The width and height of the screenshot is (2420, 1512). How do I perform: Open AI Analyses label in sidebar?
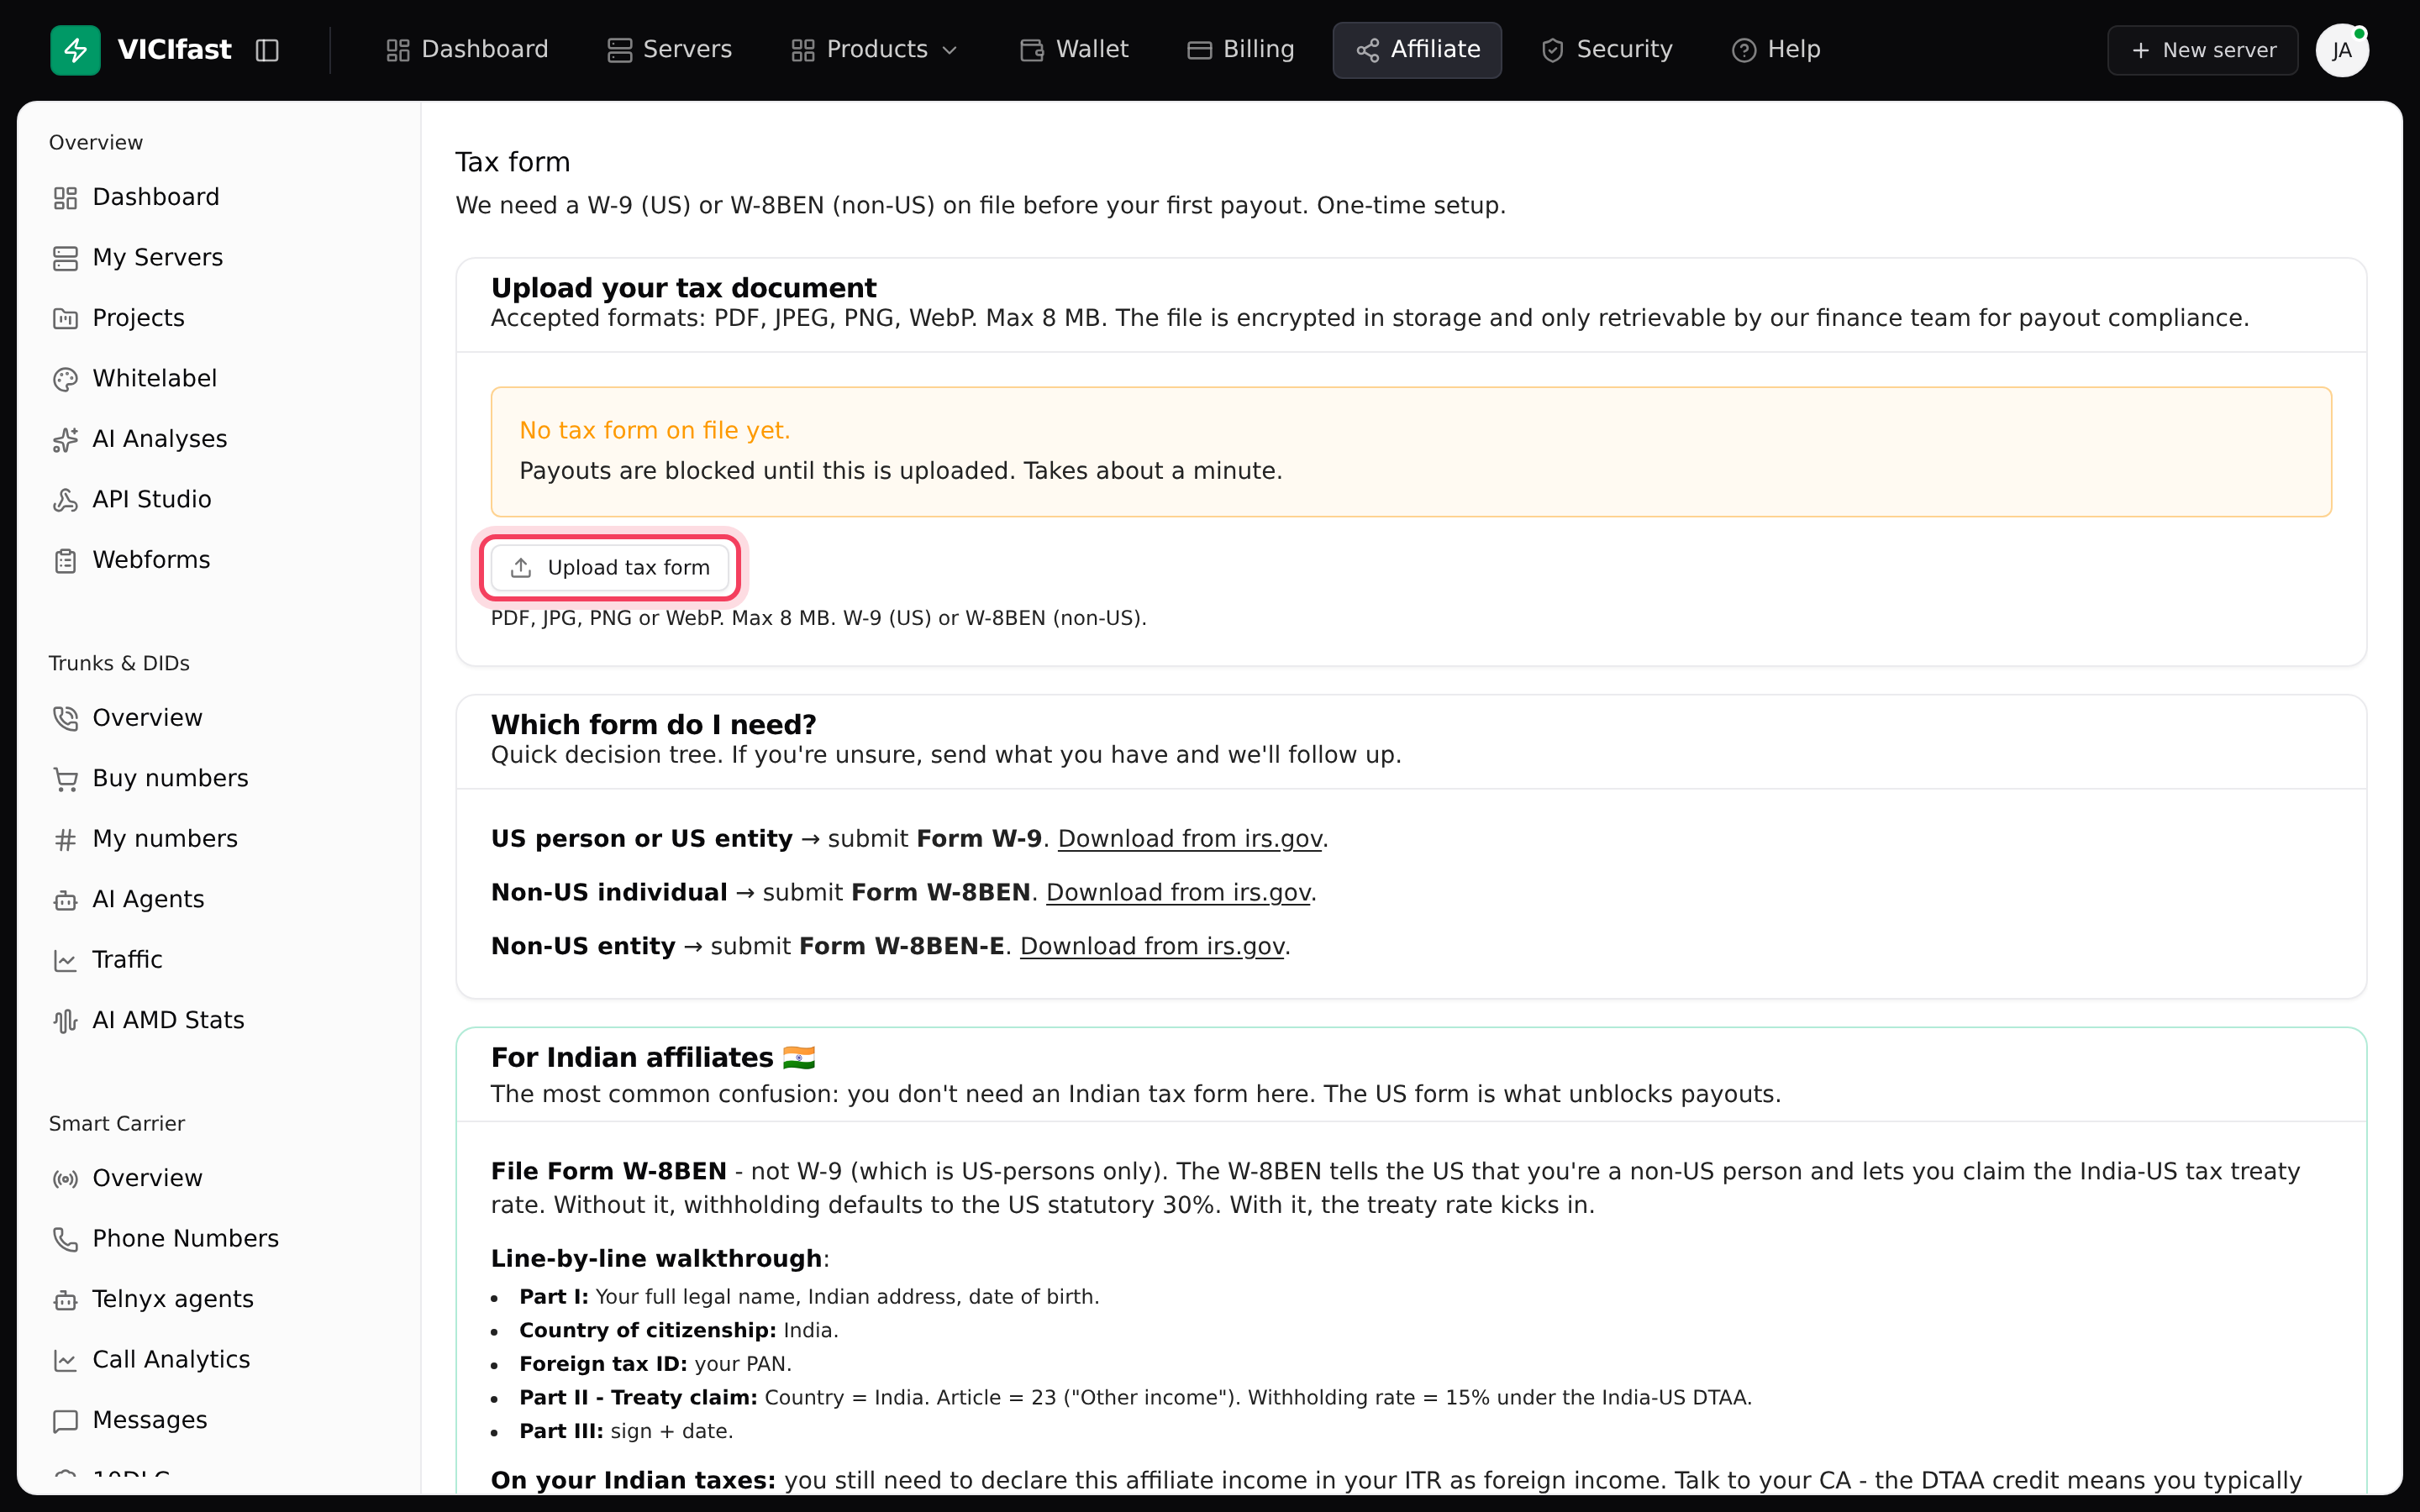(160, 439)
